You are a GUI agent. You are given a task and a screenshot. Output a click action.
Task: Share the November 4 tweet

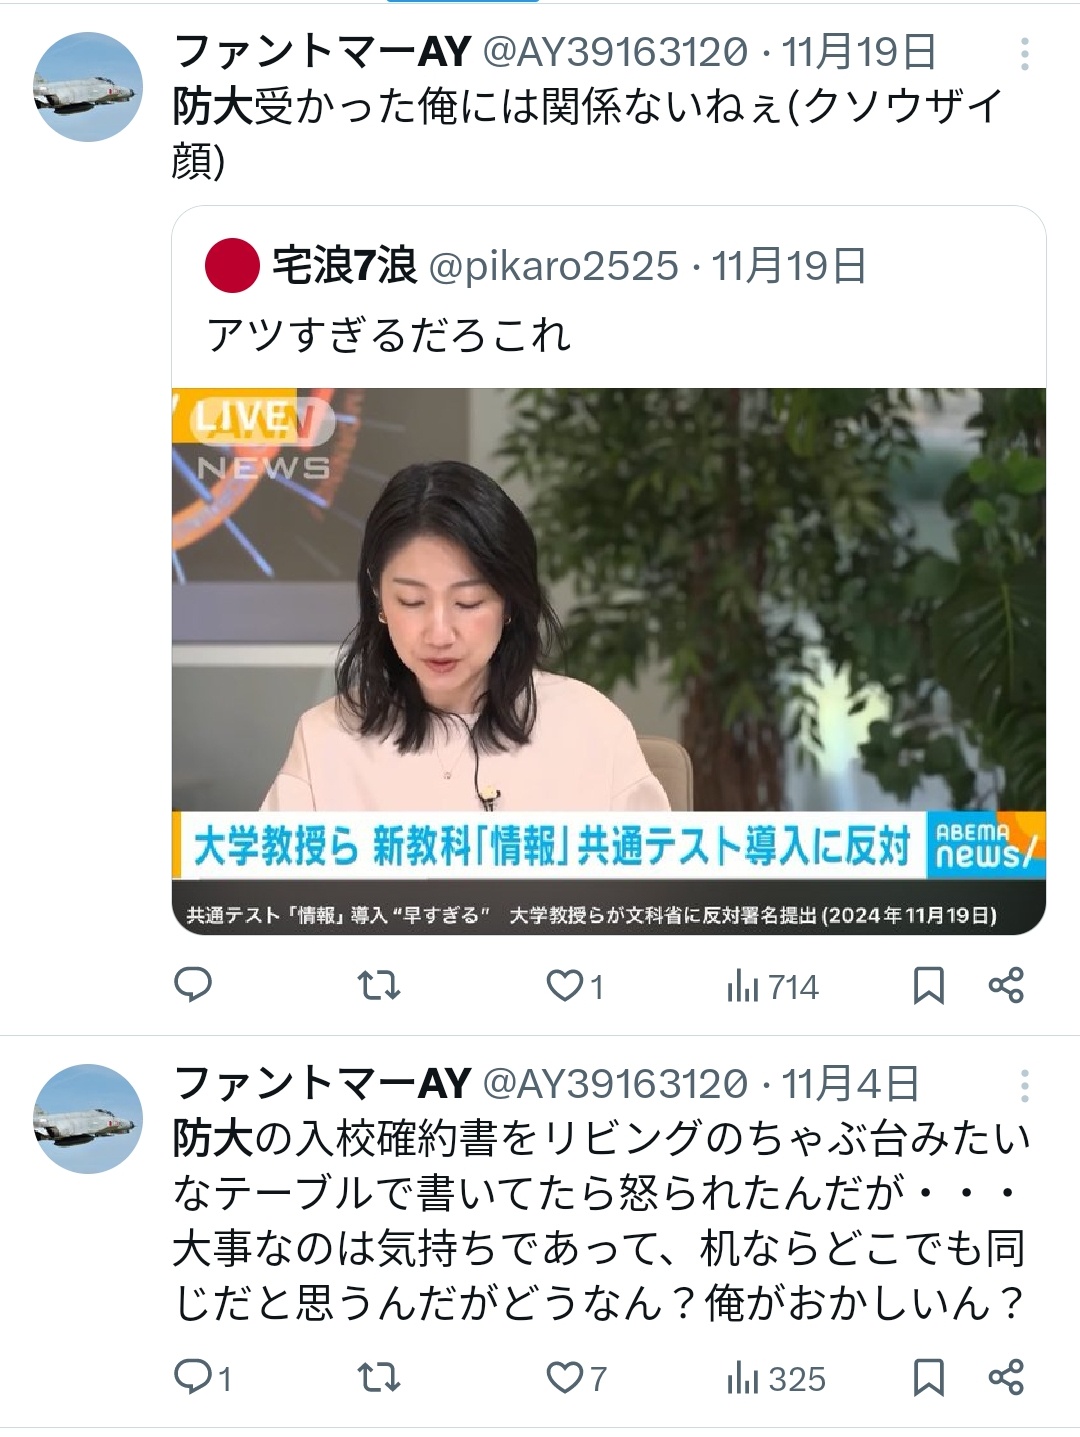(1006, 1377)
